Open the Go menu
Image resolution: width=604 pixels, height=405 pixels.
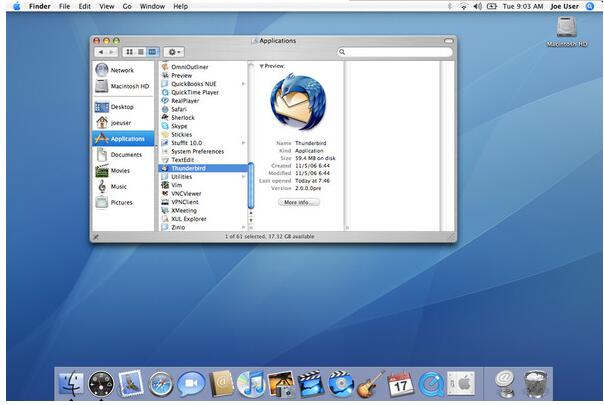click(126, 6)
